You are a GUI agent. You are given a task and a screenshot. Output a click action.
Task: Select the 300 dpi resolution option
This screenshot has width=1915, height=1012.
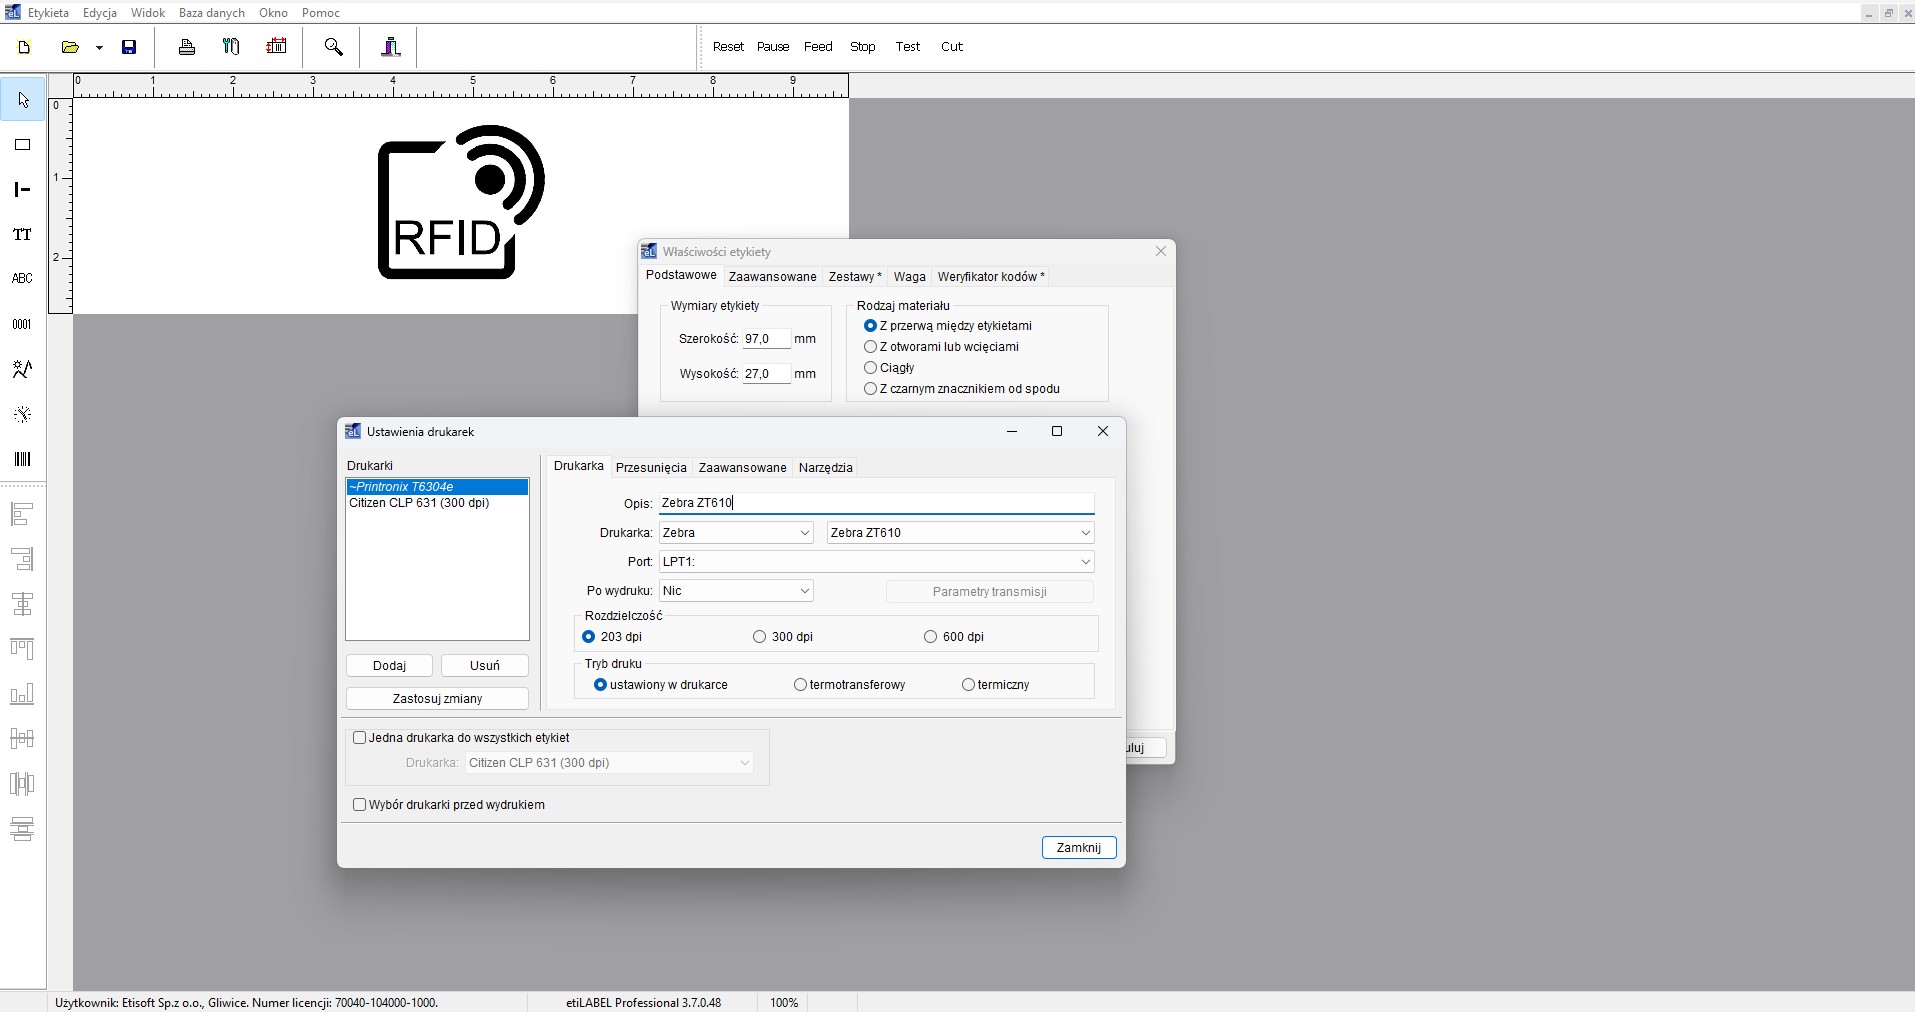coord(760,637)
